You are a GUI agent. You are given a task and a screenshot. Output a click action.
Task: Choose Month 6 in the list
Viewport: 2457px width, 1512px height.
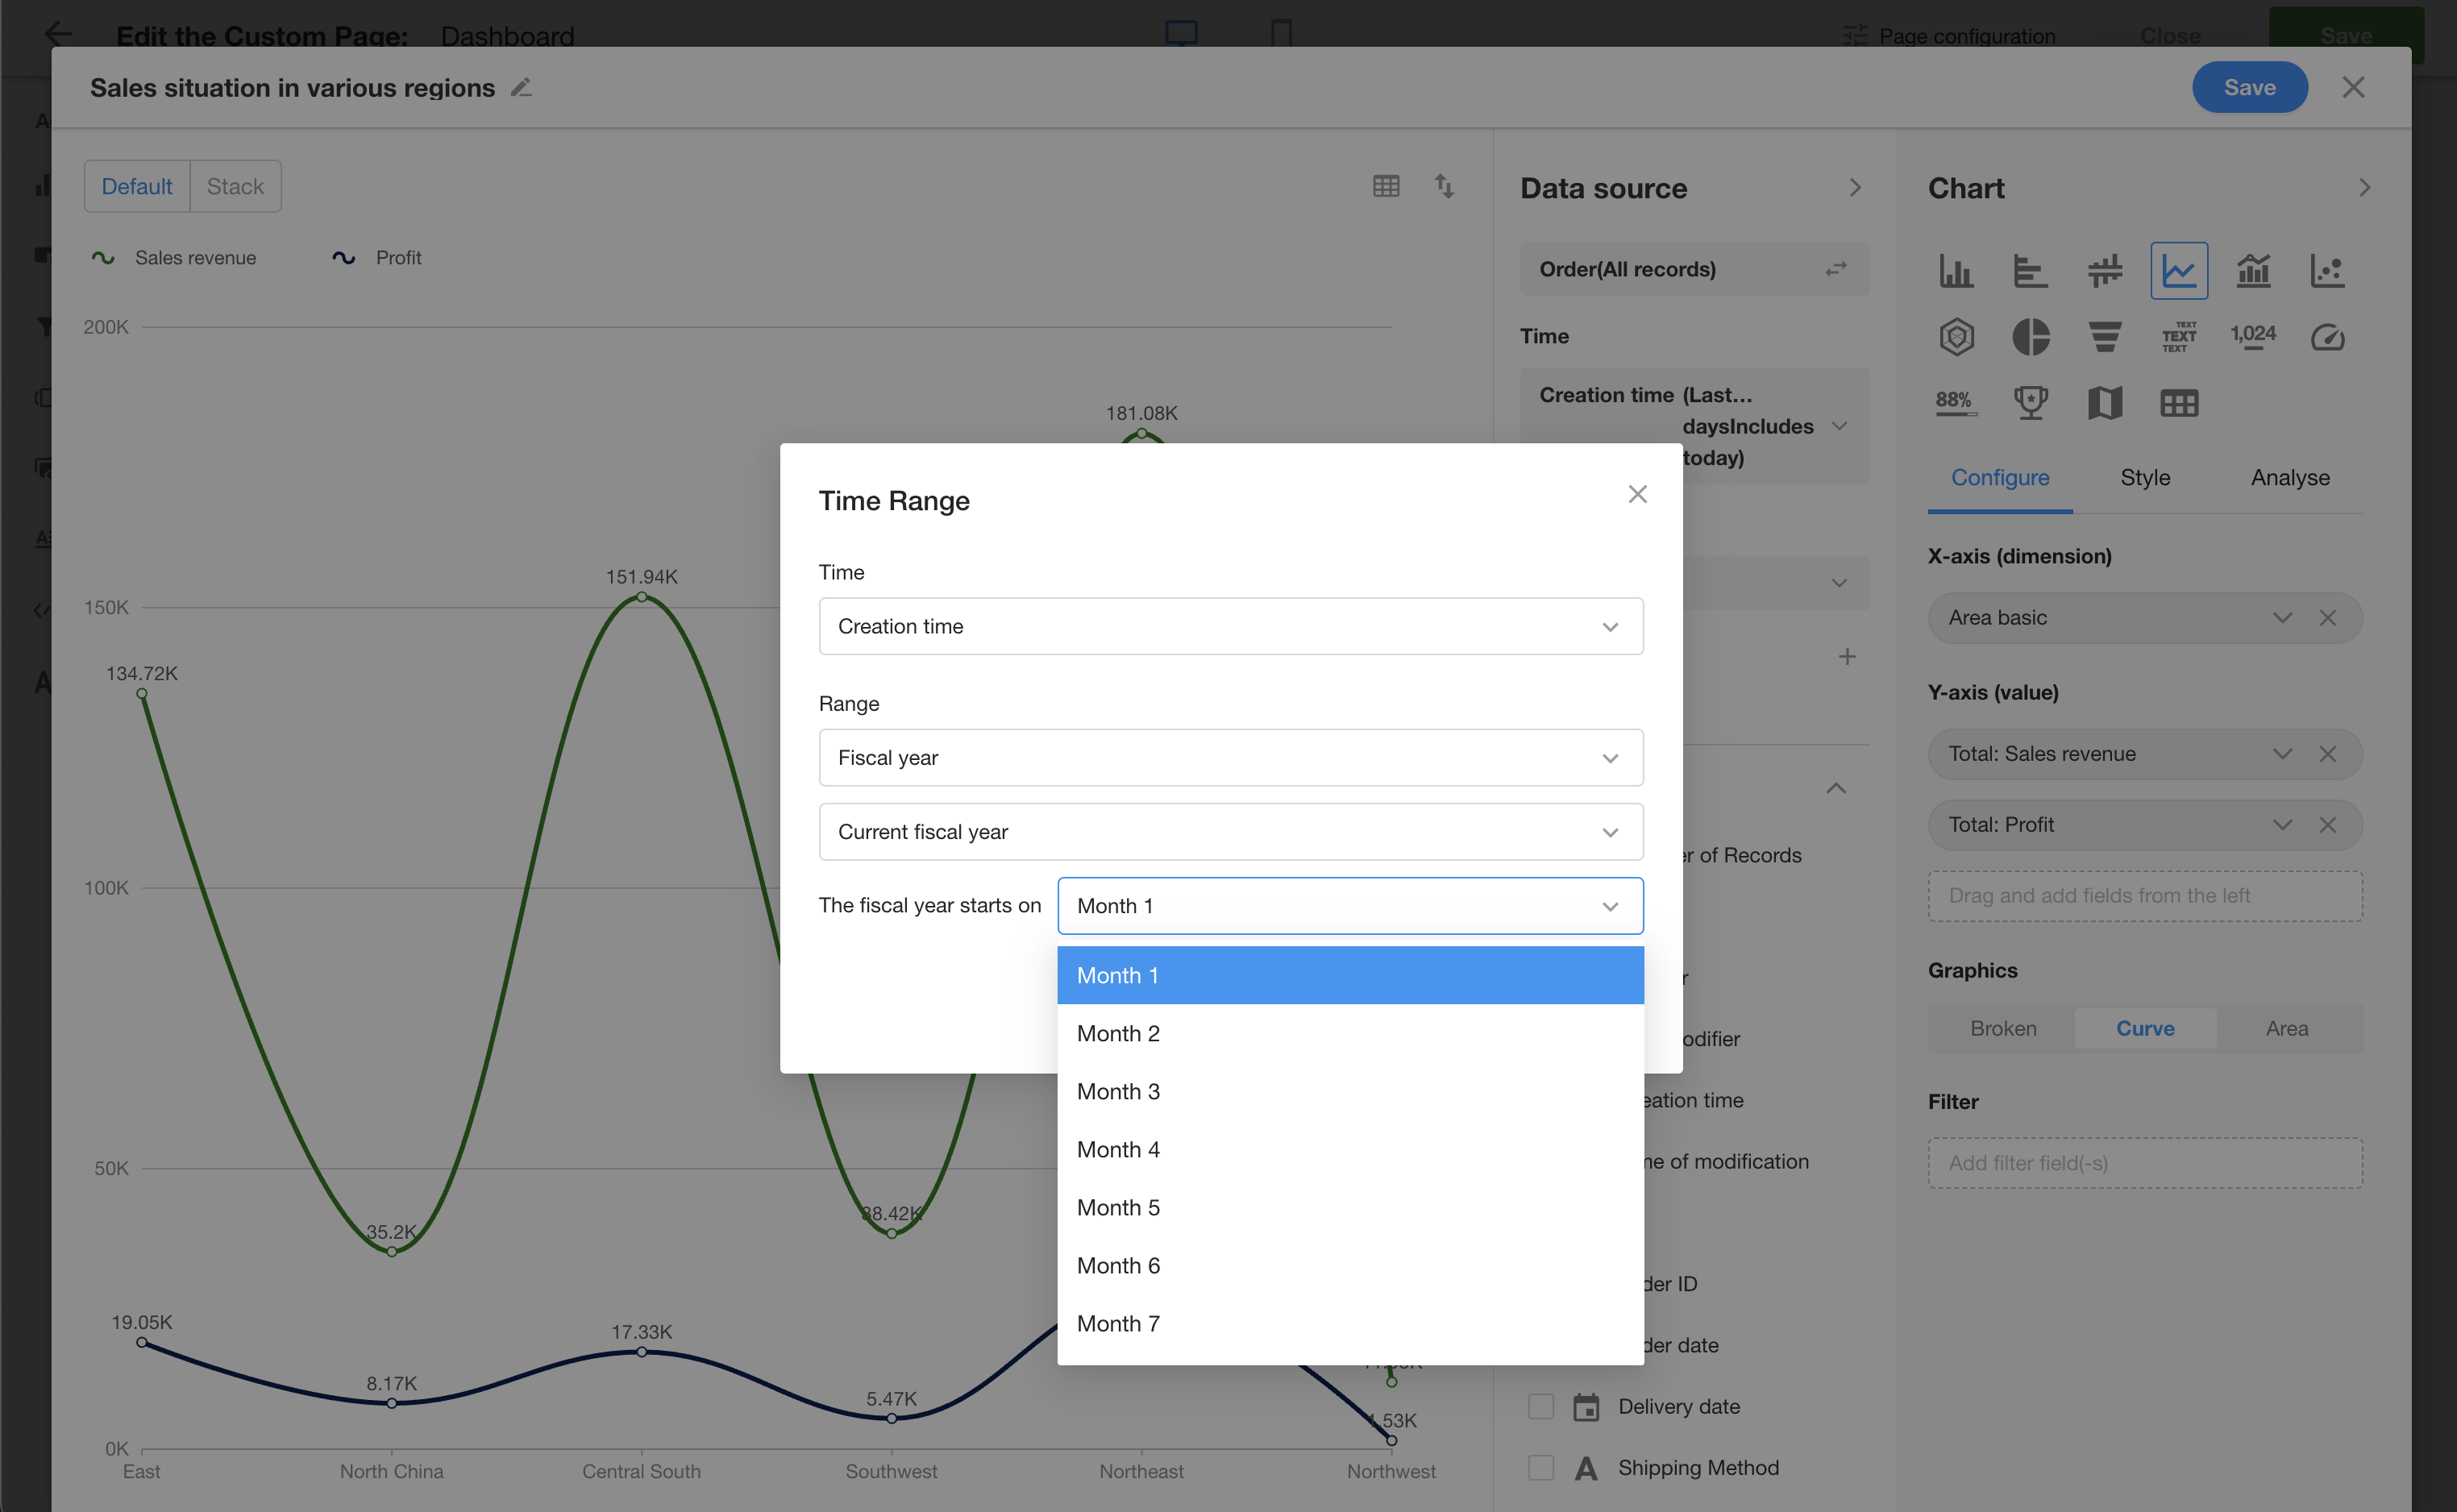tap(1350, 1265)
